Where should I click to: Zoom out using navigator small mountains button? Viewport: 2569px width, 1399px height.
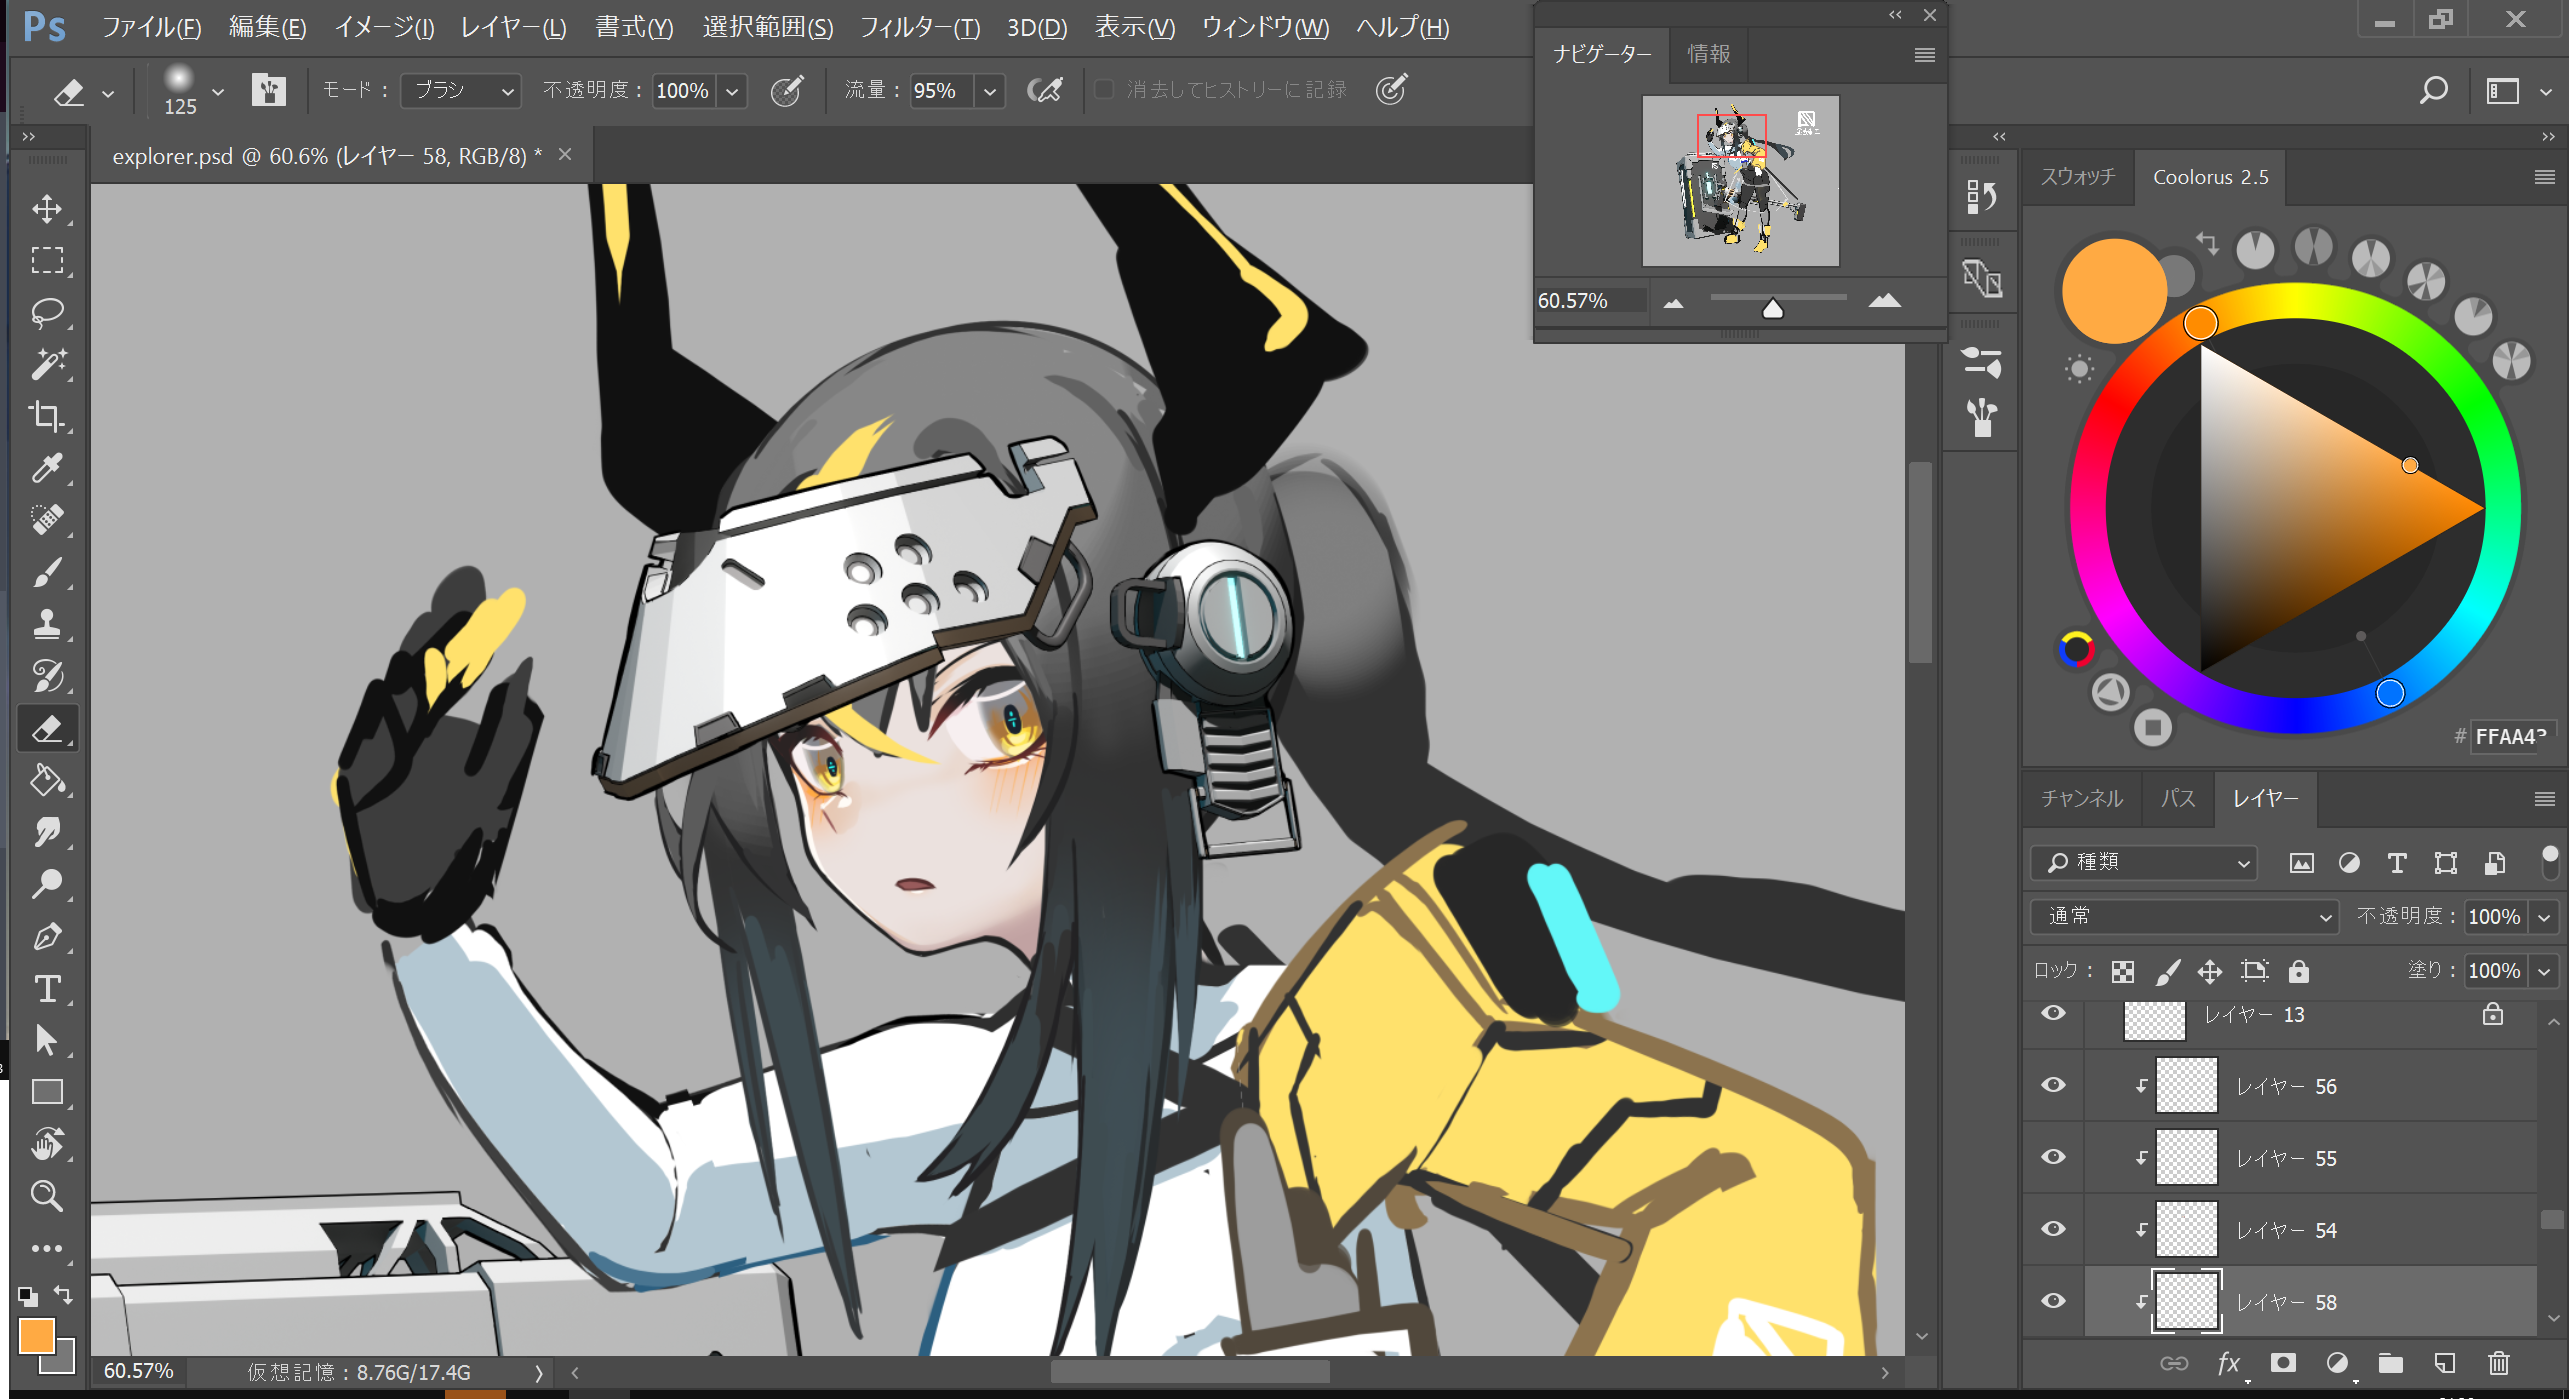[x=1674, y=302]
